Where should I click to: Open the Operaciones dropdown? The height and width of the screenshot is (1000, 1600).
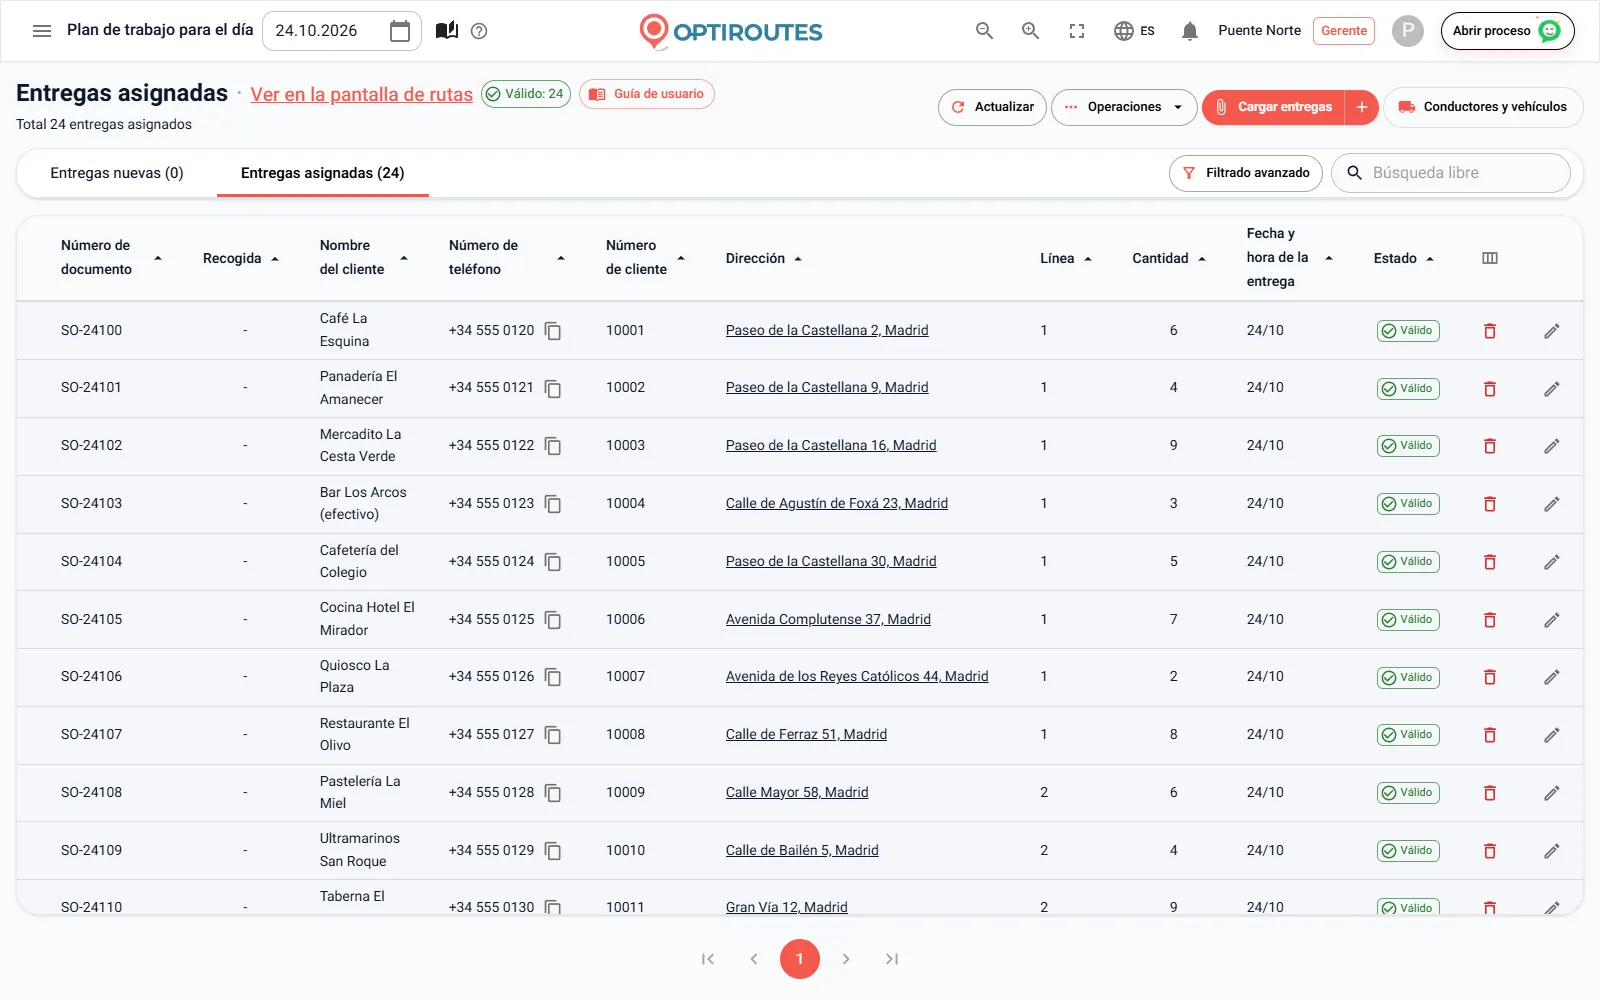[x=1124, y=107]
